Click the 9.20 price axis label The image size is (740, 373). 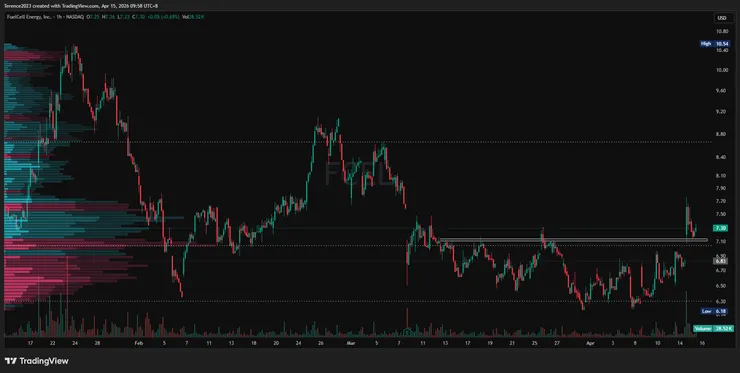722,112
